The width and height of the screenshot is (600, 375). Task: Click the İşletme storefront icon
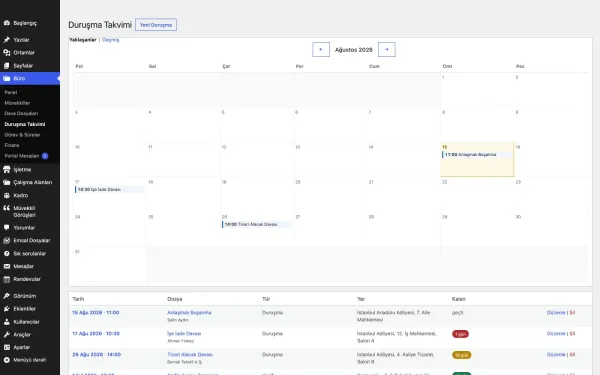tap(7, 170)
